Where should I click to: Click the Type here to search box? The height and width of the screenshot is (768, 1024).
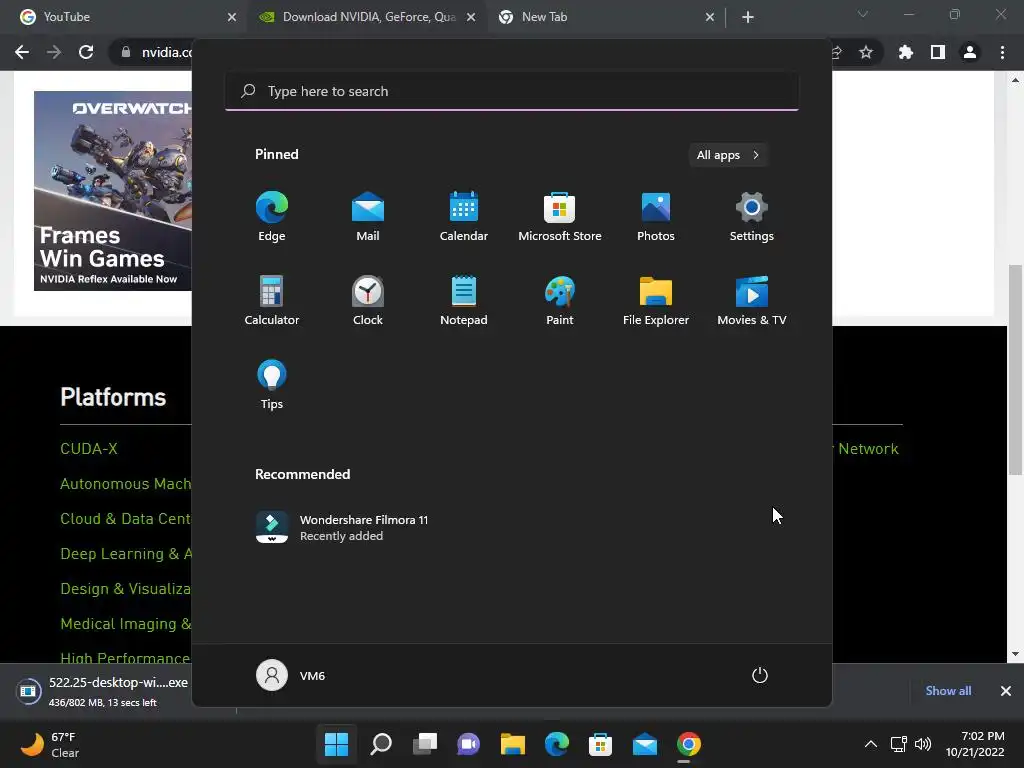[x=511, y=91]
